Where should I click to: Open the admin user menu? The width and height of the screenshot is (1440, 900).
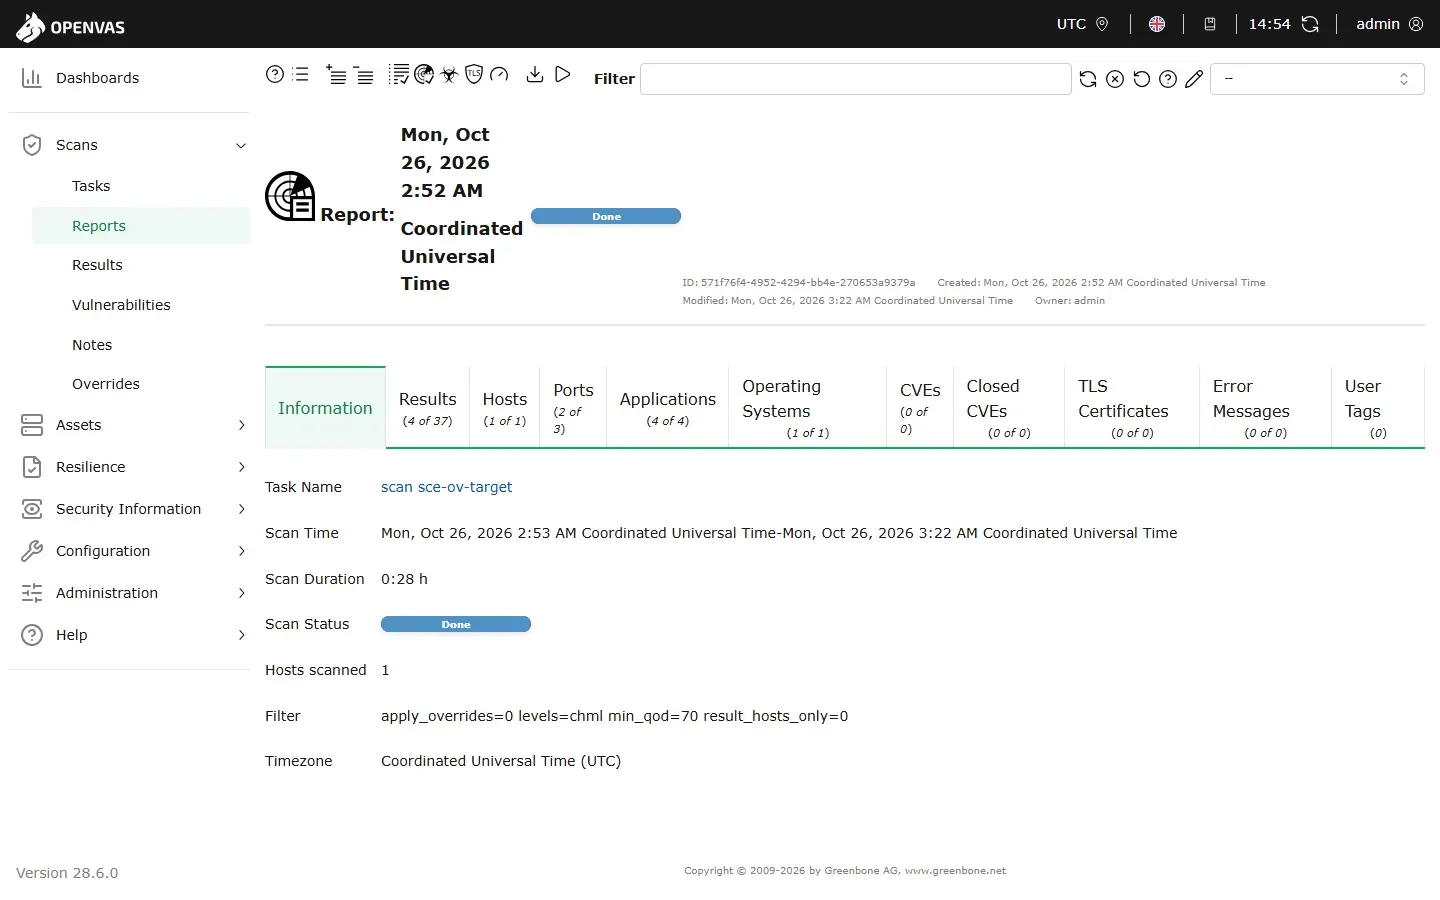pyautogui.click(x=1389, y=24)
